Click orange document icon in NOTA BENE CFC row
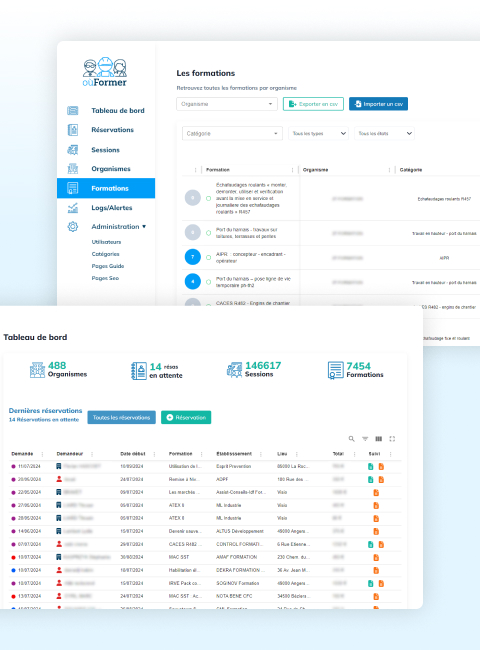Viewport: 480px width, 650px height. pos(376,597)
